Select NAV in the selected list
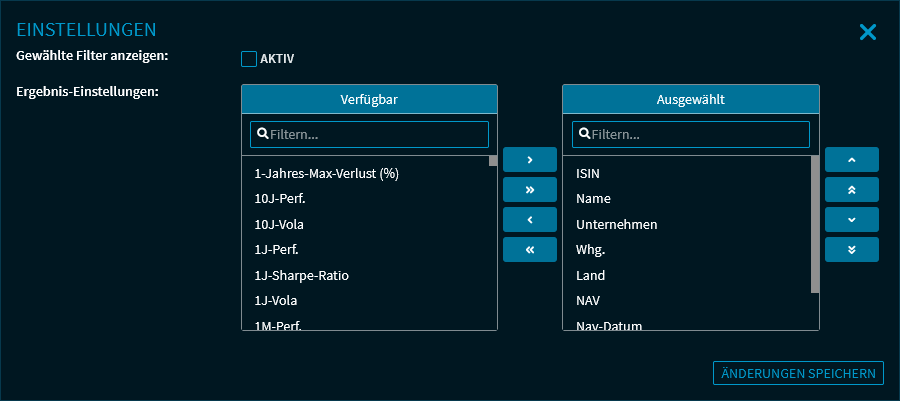The height and width of the screenshot is (401, 900). point(589,300)
